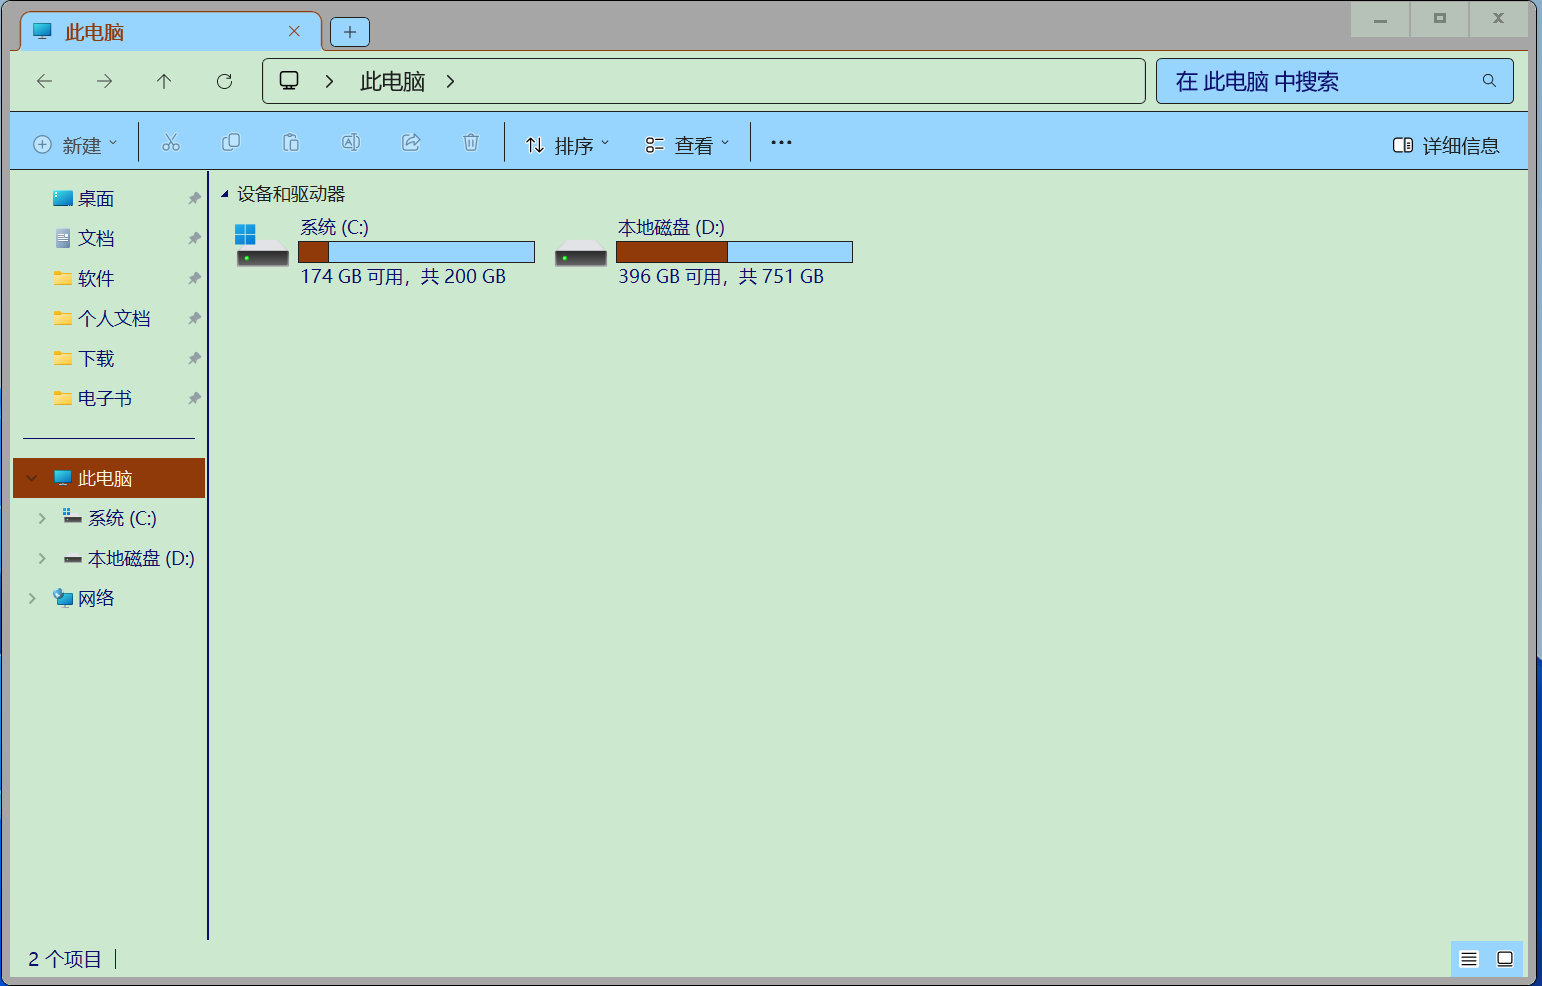
Task: Click the 本地磁盘 (D:) usage bar
Action: (x=734, y=252)
